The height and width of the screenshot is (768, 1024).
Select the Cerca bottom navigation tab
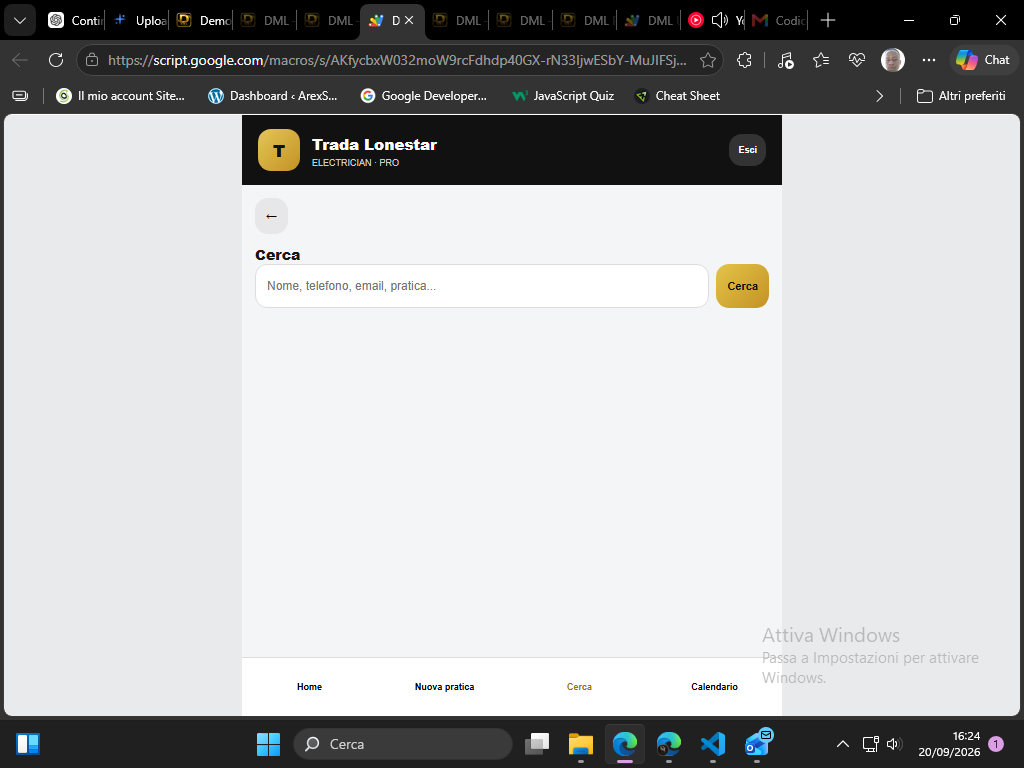(579, 686)
